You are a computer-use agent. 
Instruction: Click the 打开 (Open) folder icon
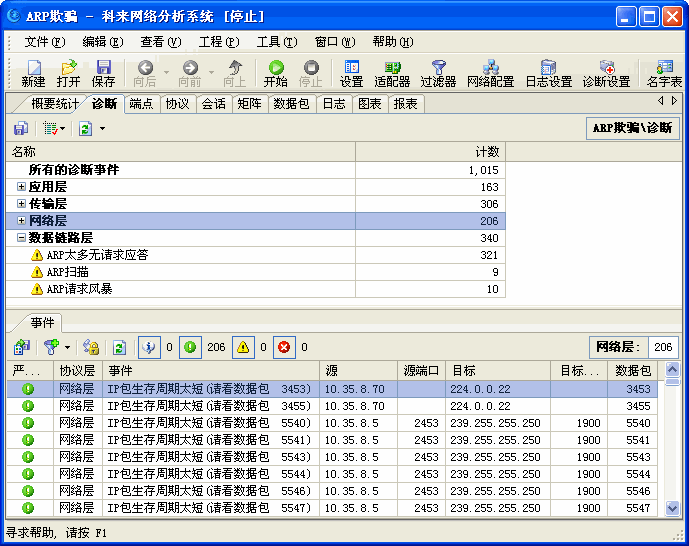click(68, 68)
